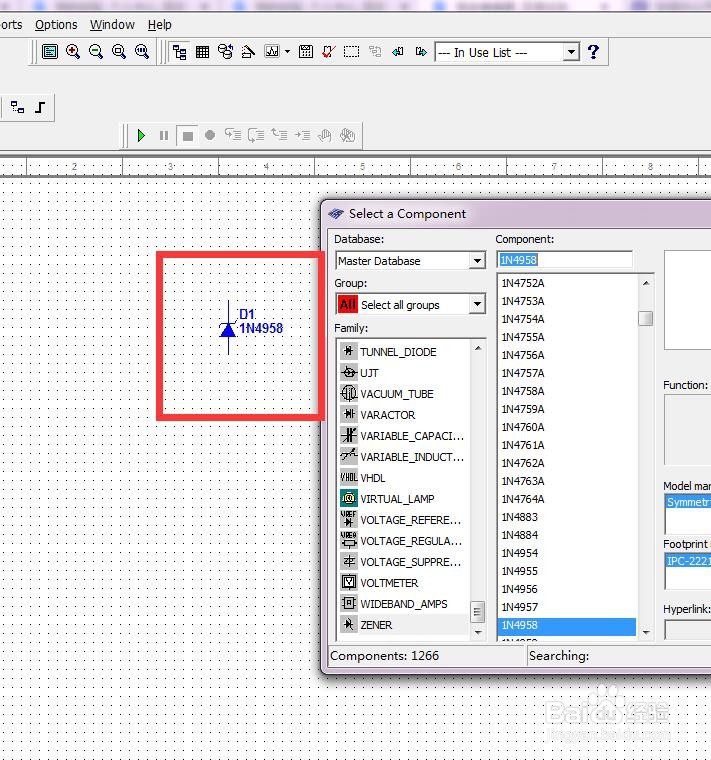Toggle breakpoint hand icon

tap(324, 135)
